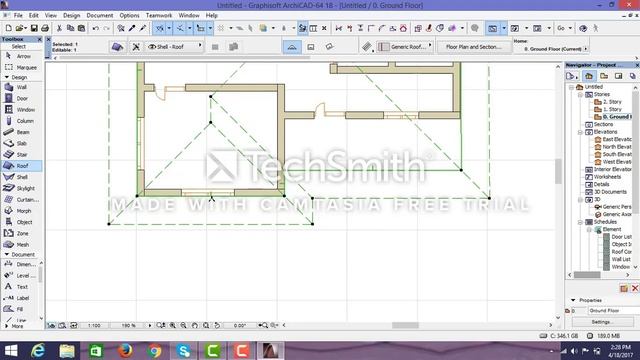Open the Edit menu
The width and height of the screenshot is (640, 360).
point(33,16)
